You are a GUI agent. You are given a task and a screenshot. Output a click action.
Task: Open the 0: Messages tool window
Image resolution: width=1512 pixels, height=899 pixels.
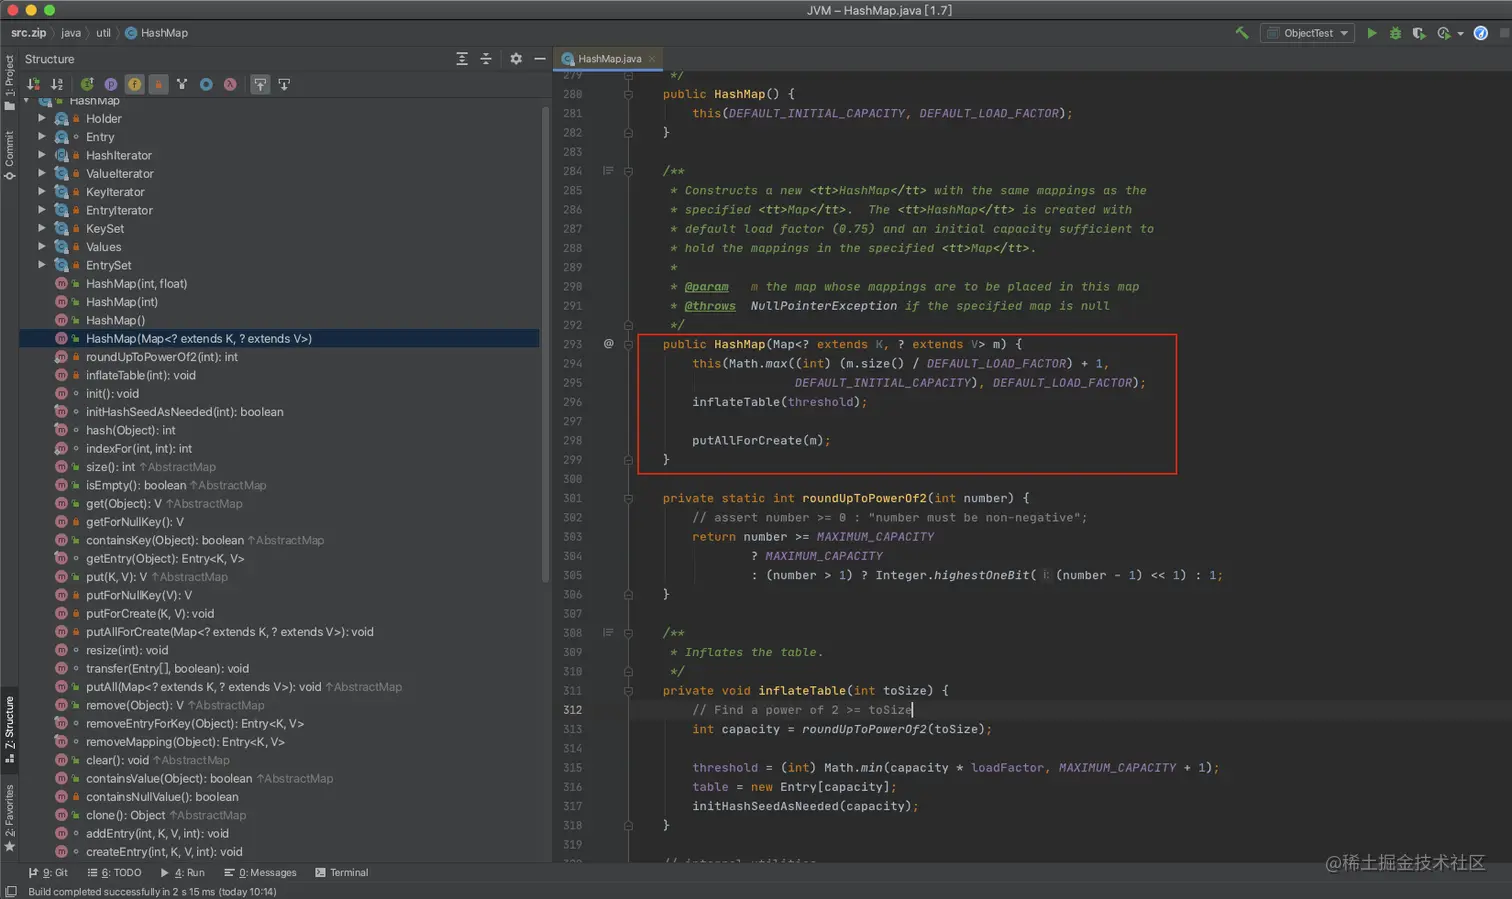(260, 873)
